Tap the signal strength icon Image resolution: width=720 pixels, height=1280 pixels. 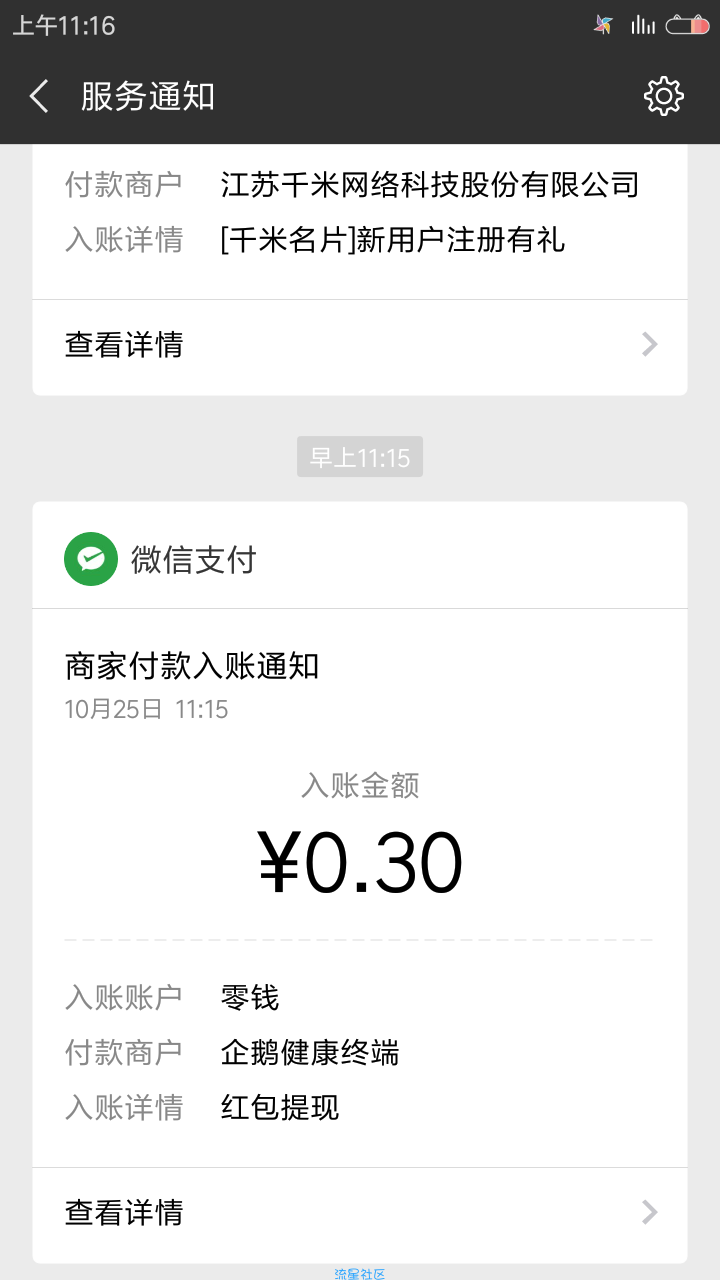643,25
